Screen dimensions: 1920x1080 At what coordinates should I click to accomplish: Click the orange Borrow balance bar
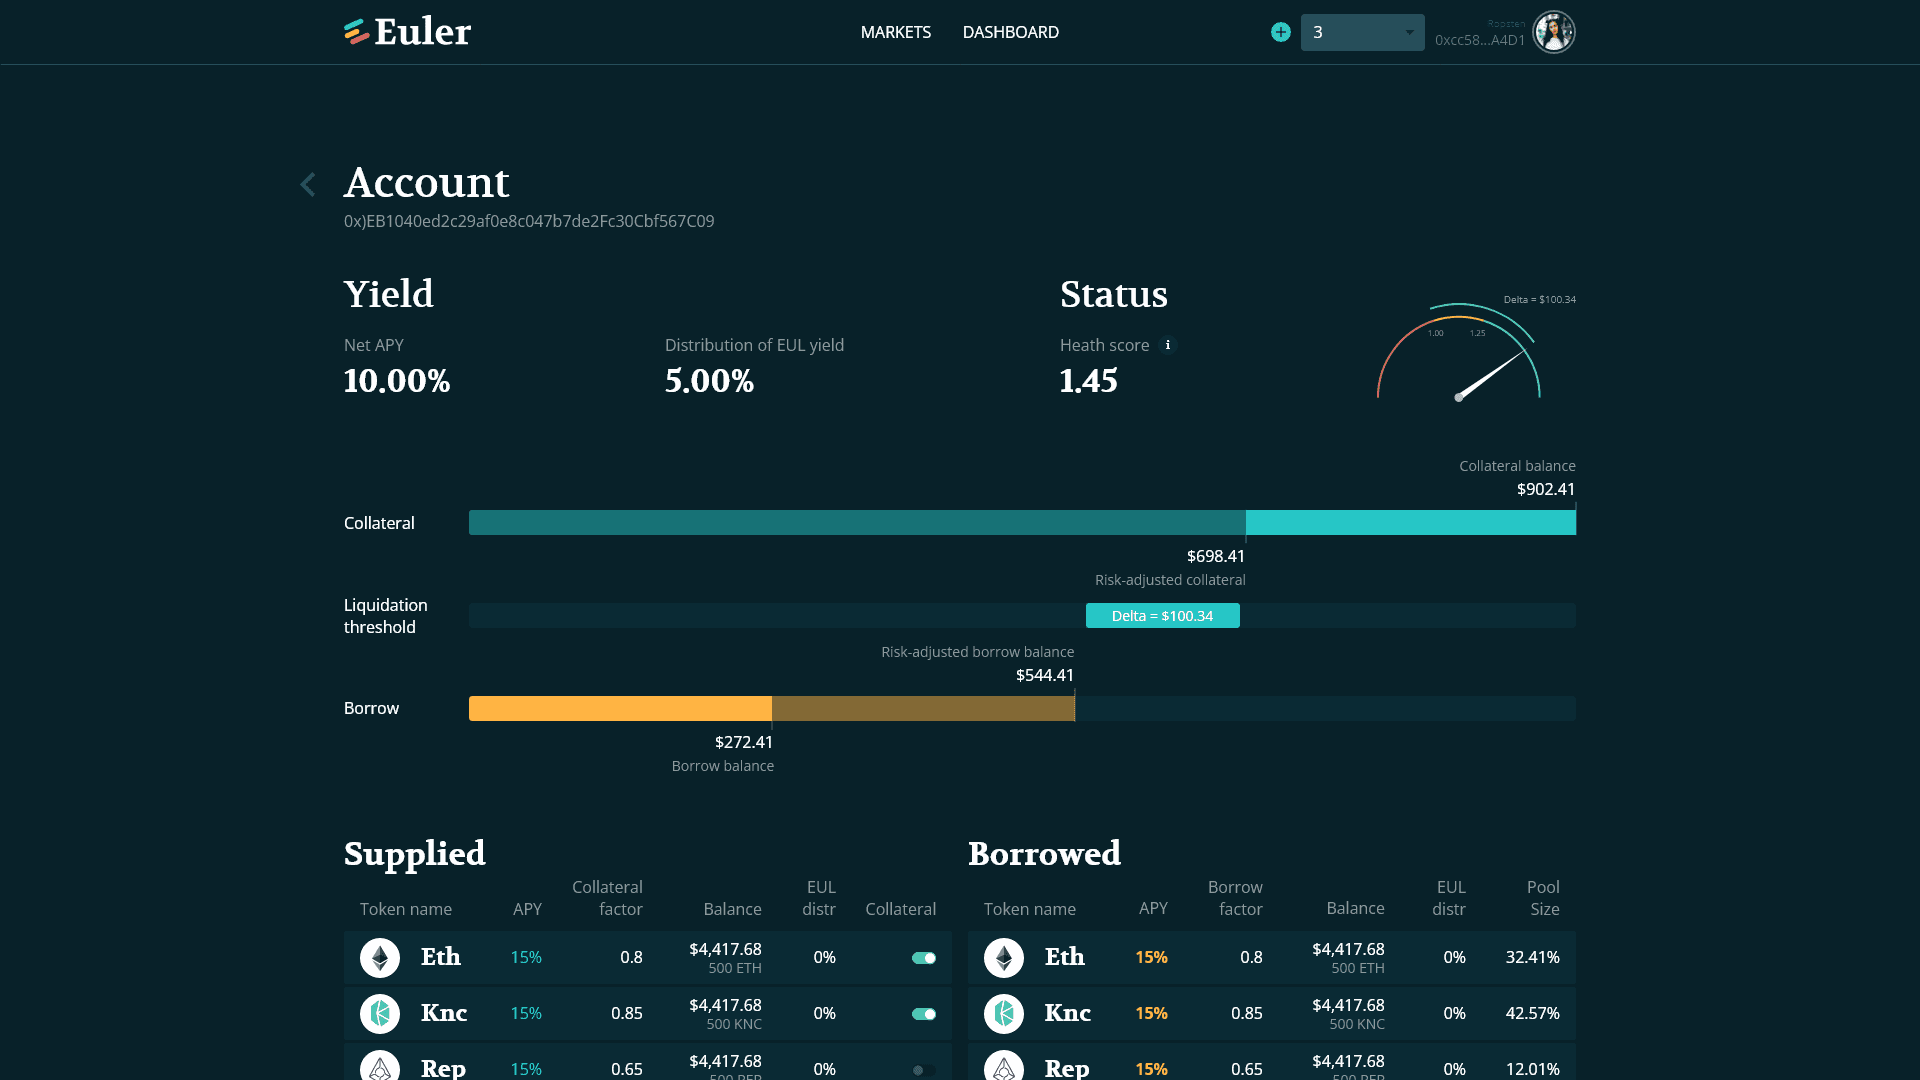[620, 709]
